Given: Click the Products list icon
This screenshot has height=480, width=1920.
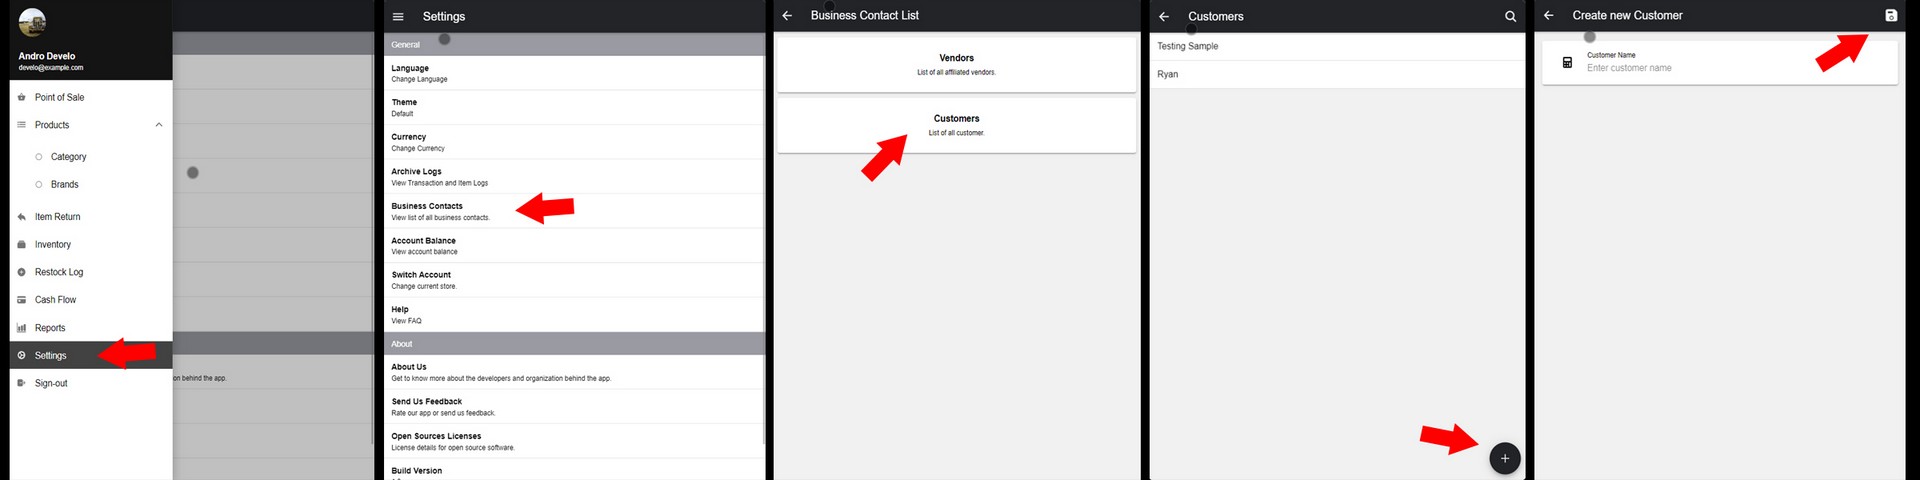Looking at the screenshot, I should (x=22, y=125).
